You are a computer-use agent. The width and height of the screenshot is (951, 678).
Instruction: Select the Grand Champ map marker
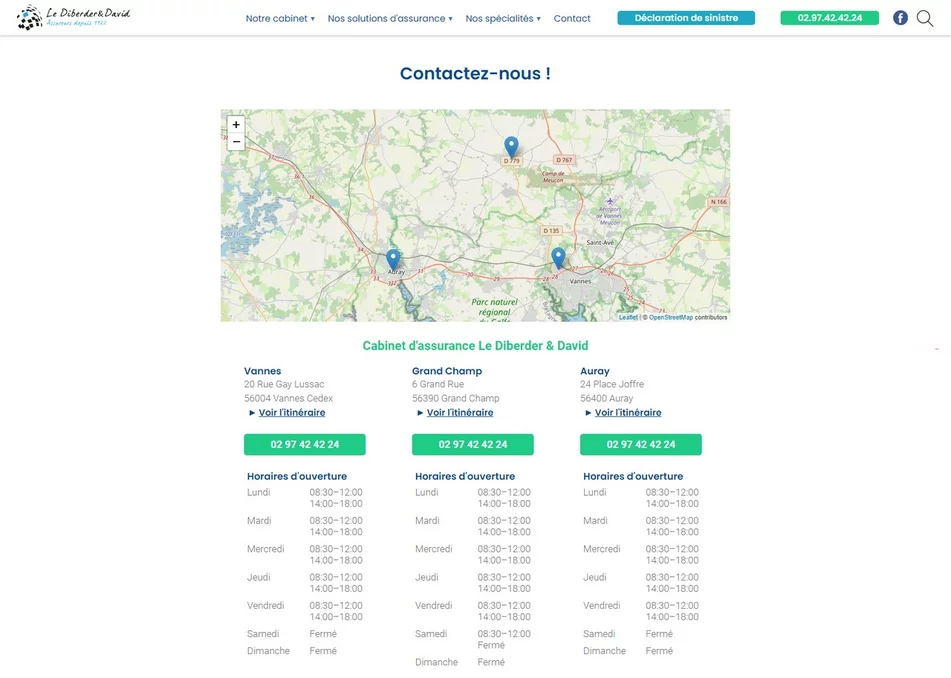(511, 148)
